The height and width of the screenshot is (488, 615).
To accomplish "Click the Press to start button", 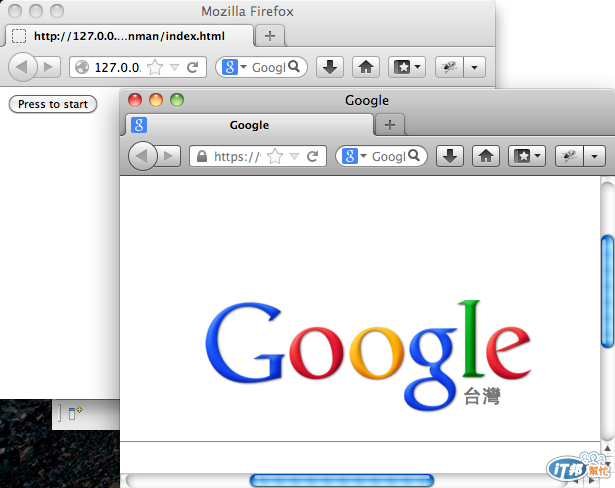I will tap(53, 104).
